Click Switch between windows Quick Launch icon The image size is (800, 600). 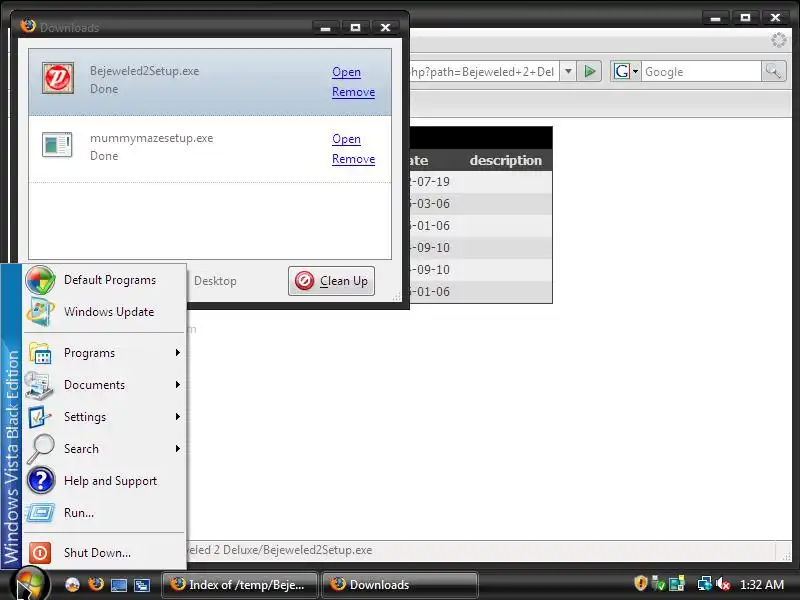(x=142, y=585)
